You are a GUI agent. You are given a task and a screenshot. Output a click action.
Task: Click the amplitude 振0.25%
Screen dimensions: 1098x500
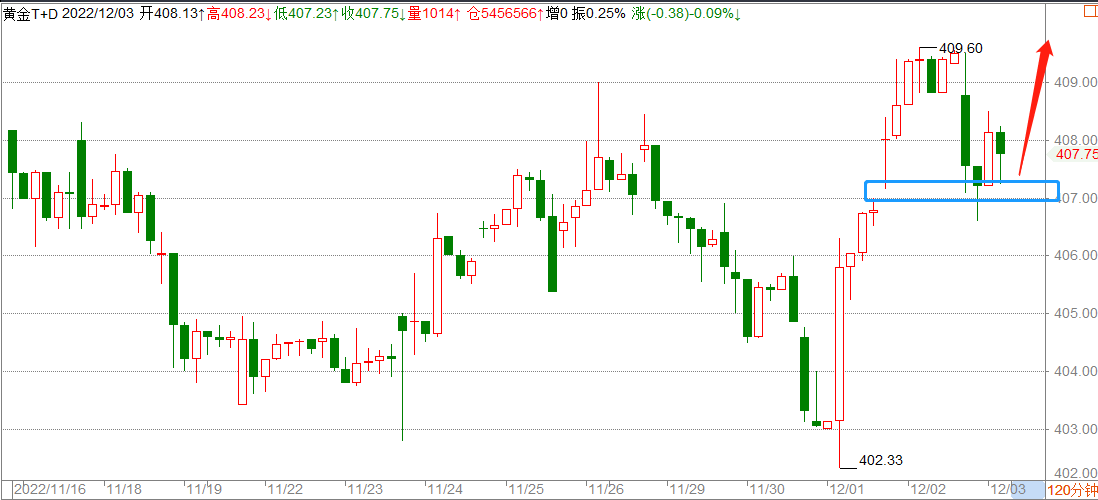click(x=599, y=15)
